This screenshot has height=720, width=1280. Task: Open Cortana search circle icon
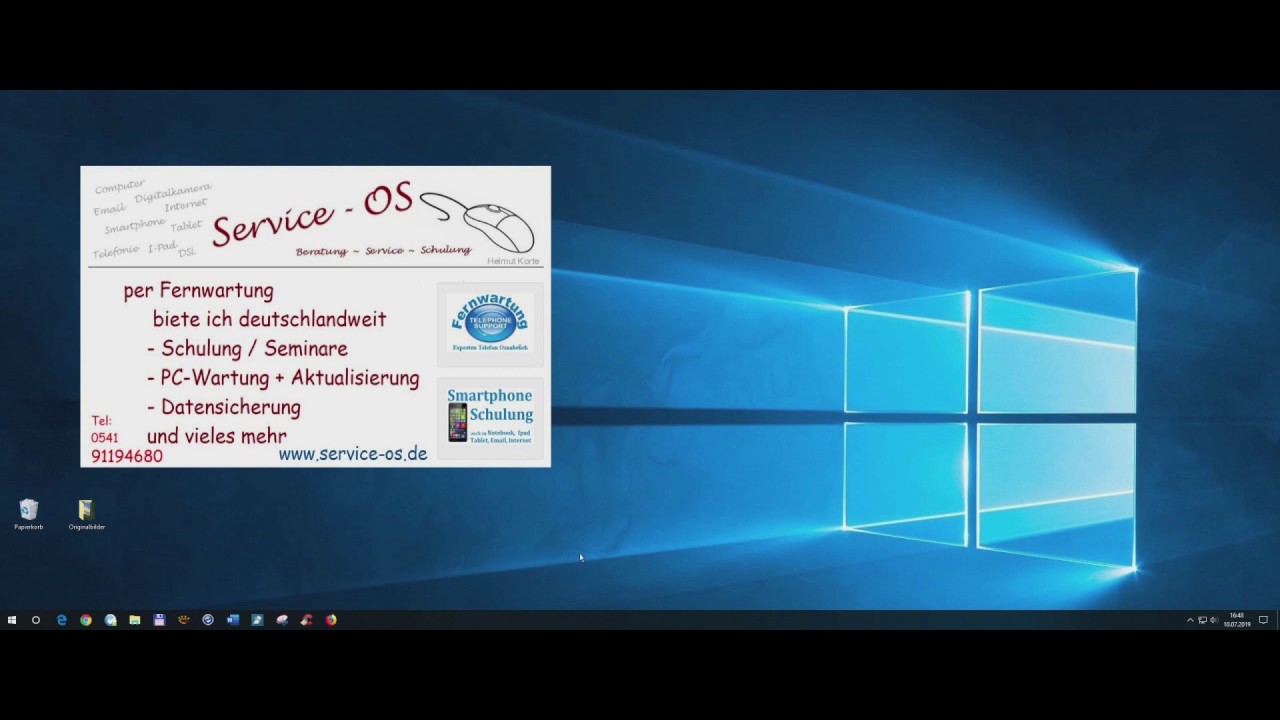click(36, 620)
